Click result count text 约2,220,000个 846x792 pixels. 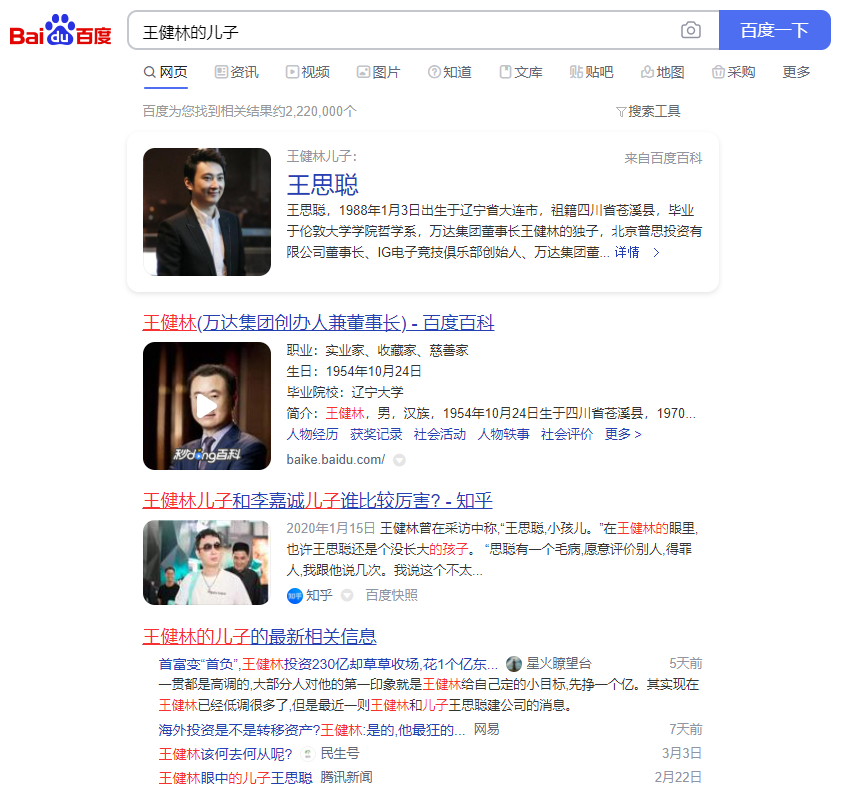[x=314, y=111]
